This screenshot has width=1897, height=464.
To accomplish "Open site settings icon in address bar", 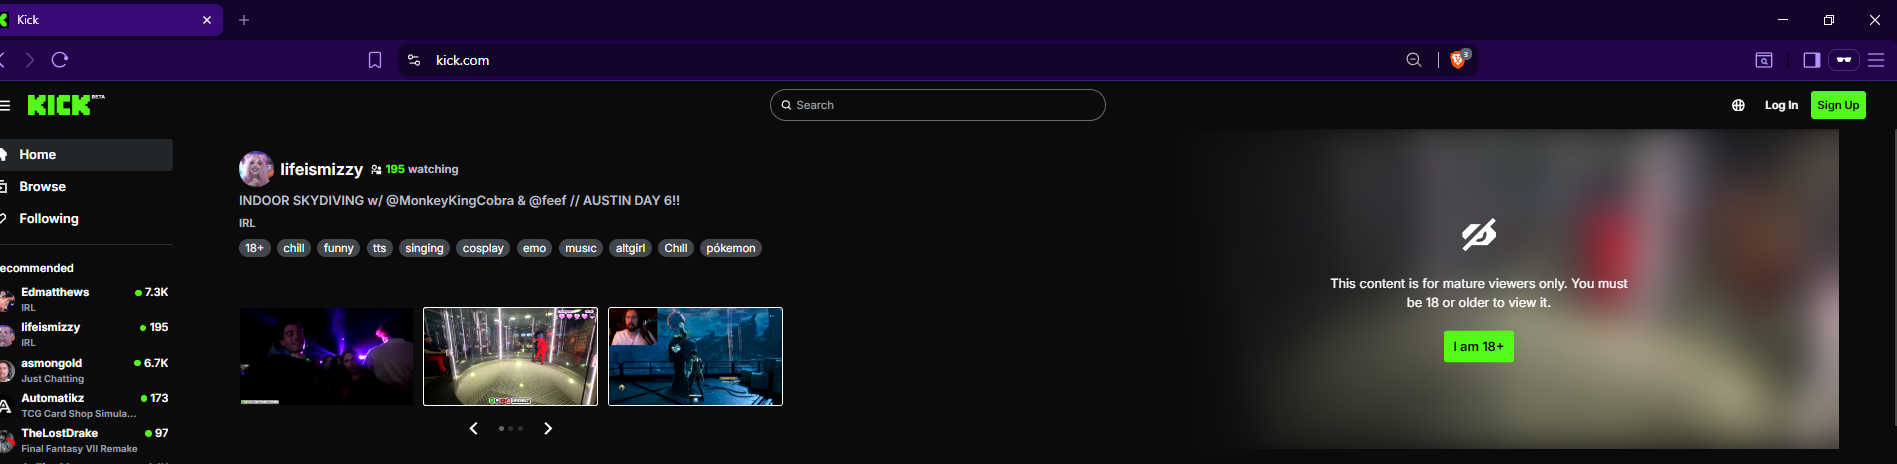I will point(414,60).
